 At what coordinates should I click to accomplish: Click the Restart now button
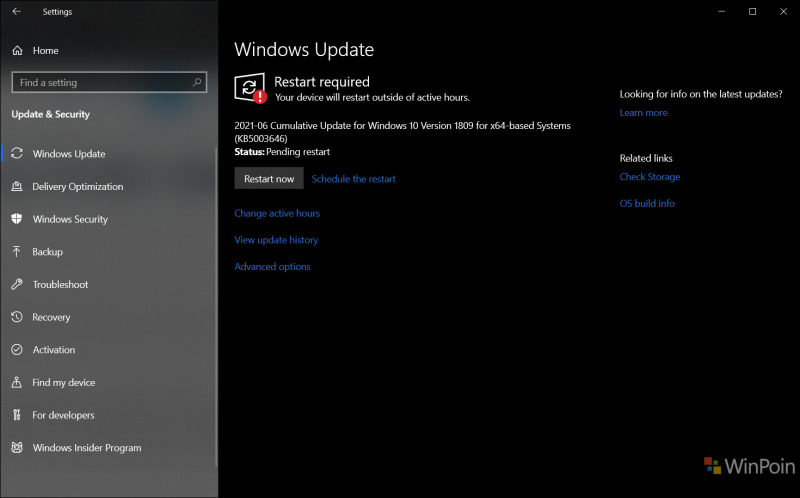tap(269, 179)
